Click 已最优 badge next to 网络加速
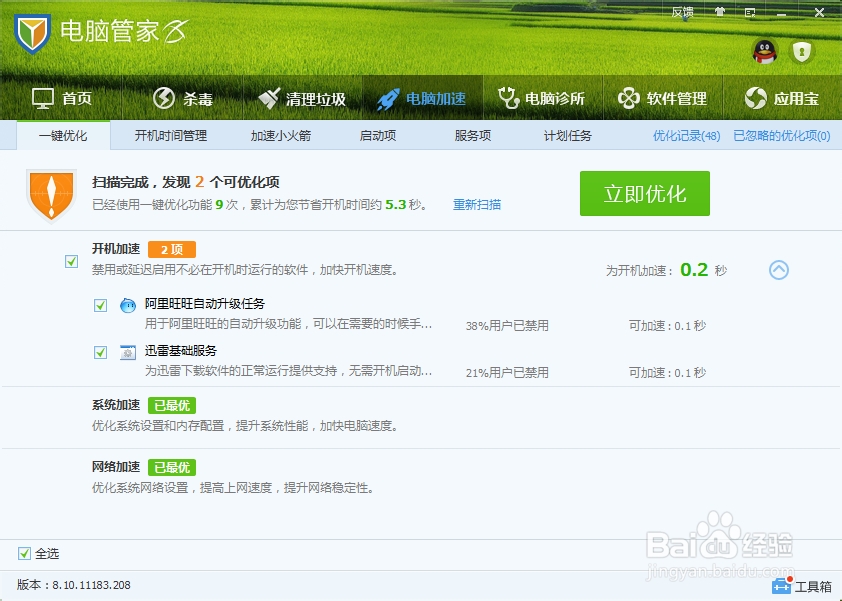Viewport: 842px width, 601px height. point(172,467)
